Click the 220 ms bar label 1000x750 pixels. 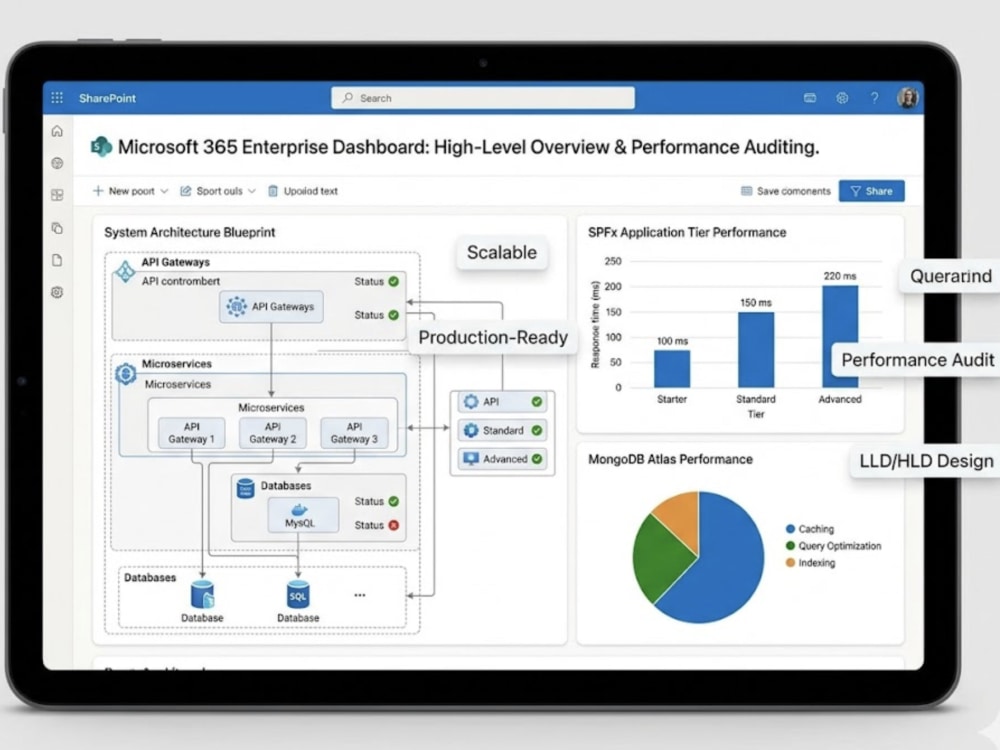[x=839, y=276]
